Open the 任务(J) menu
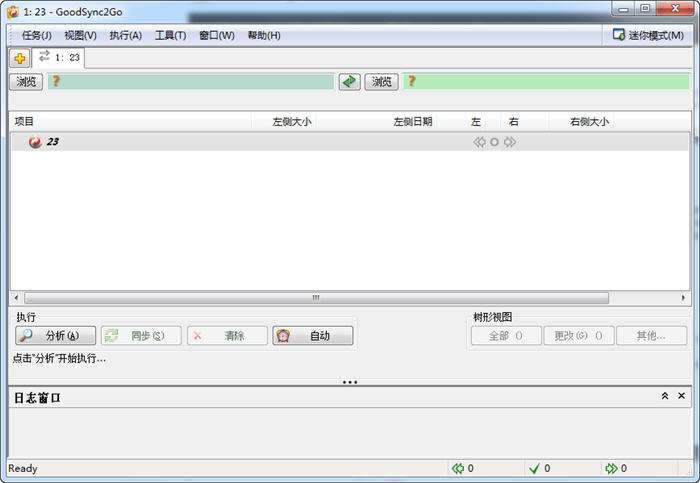This screenshot has width=700, height=483. 37,35
